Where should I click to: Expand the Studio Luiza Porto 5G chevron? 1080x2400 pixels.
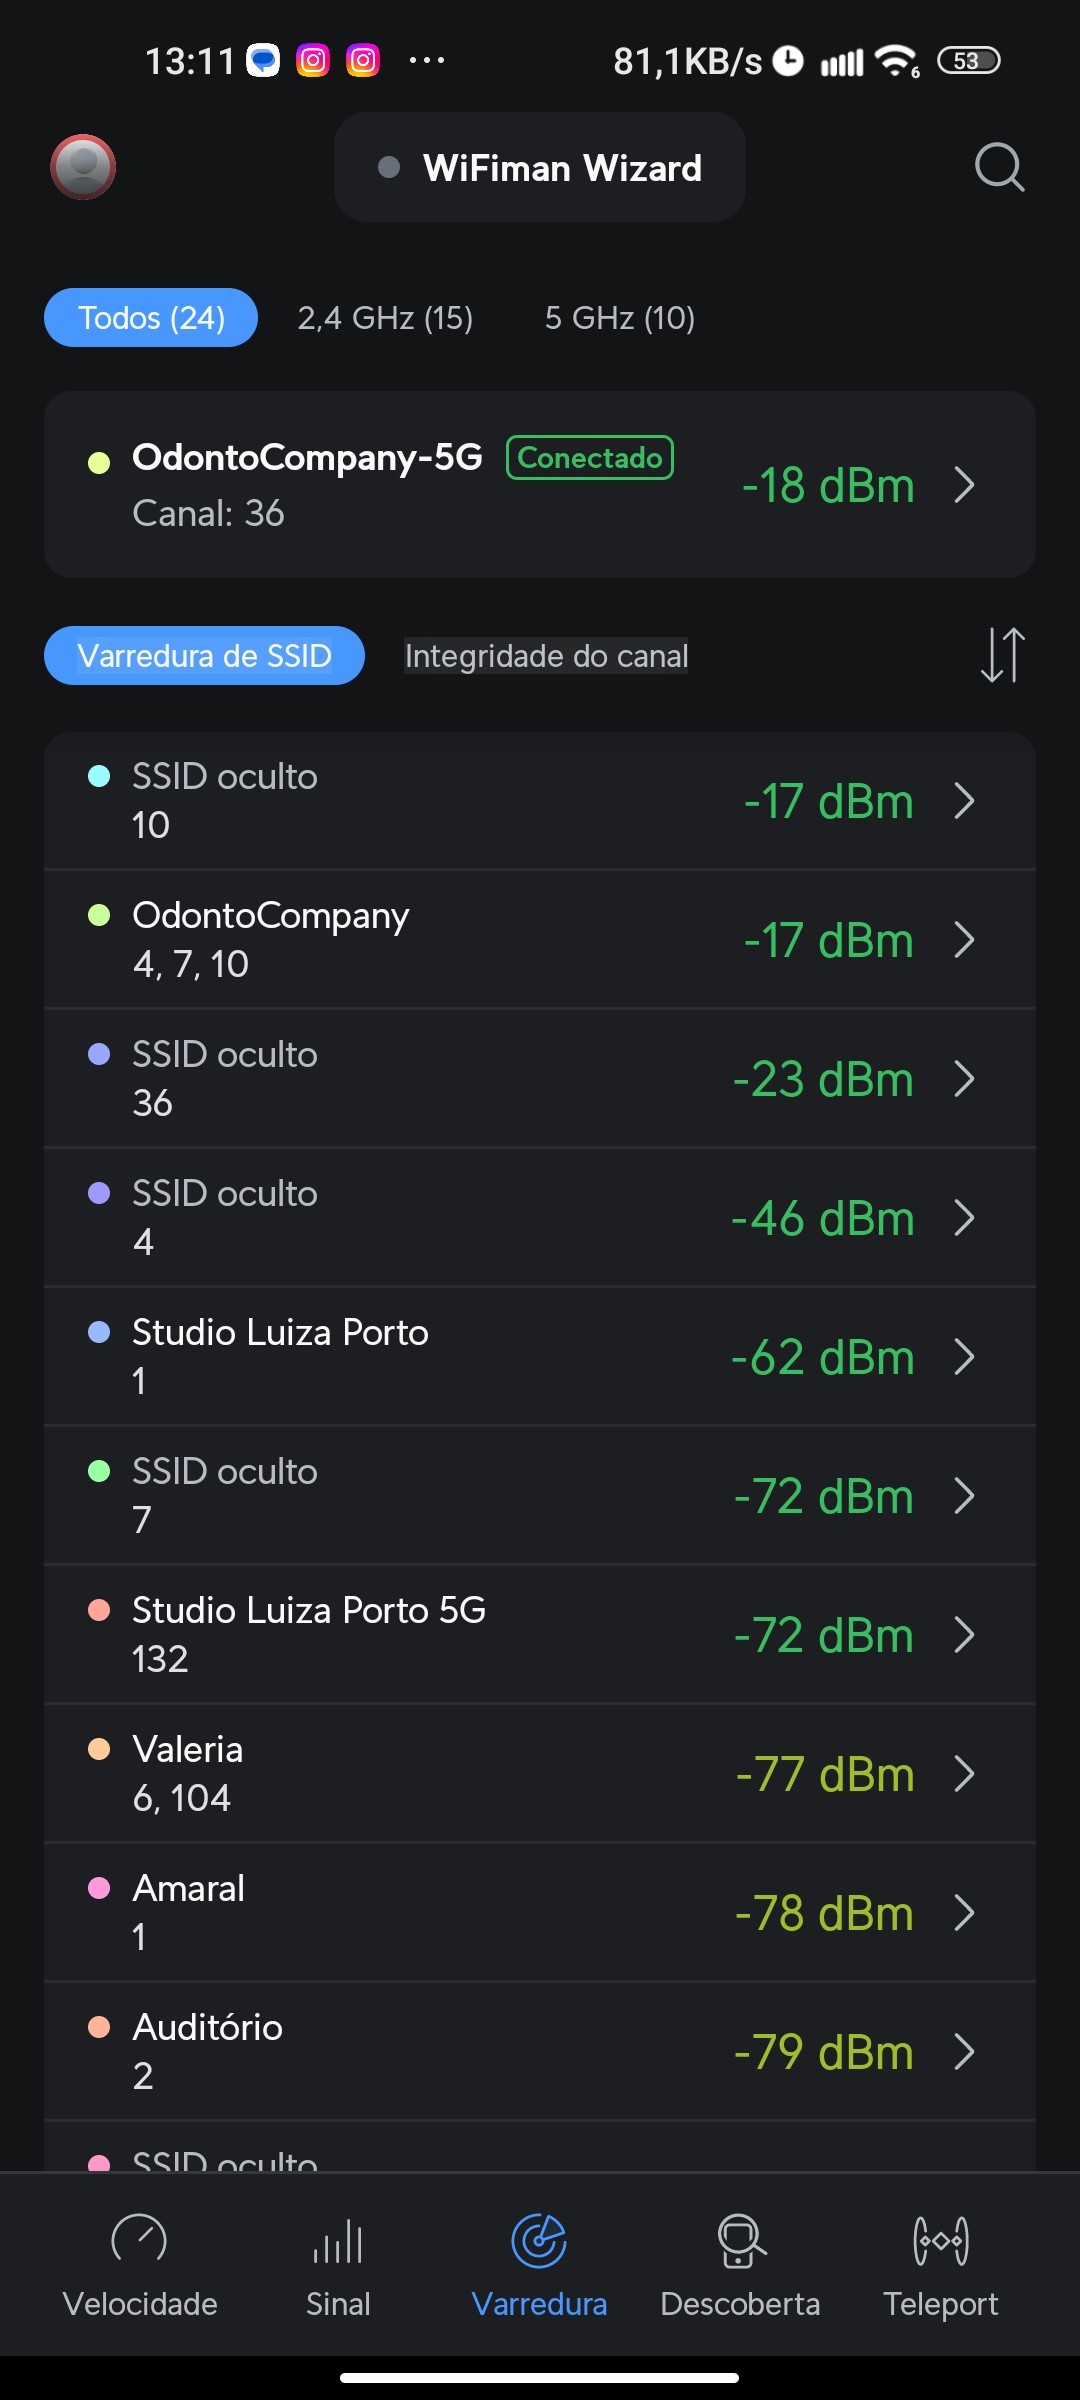point(964,1635)
